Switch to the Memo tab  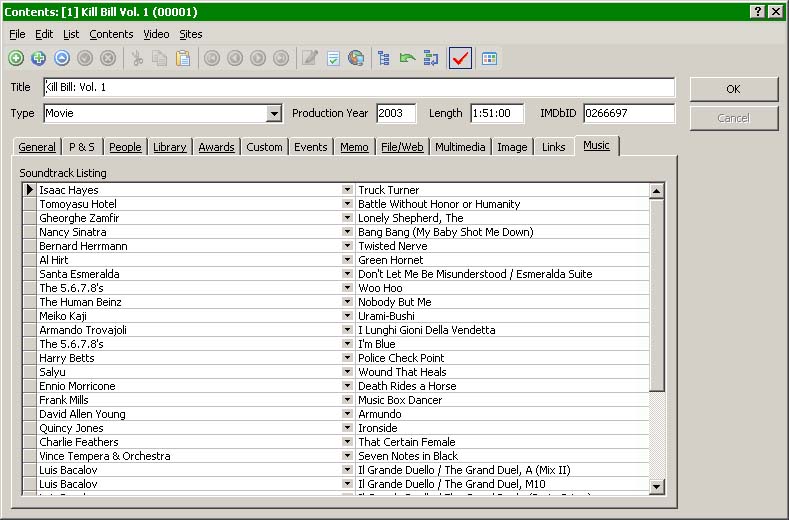(354, 147)
